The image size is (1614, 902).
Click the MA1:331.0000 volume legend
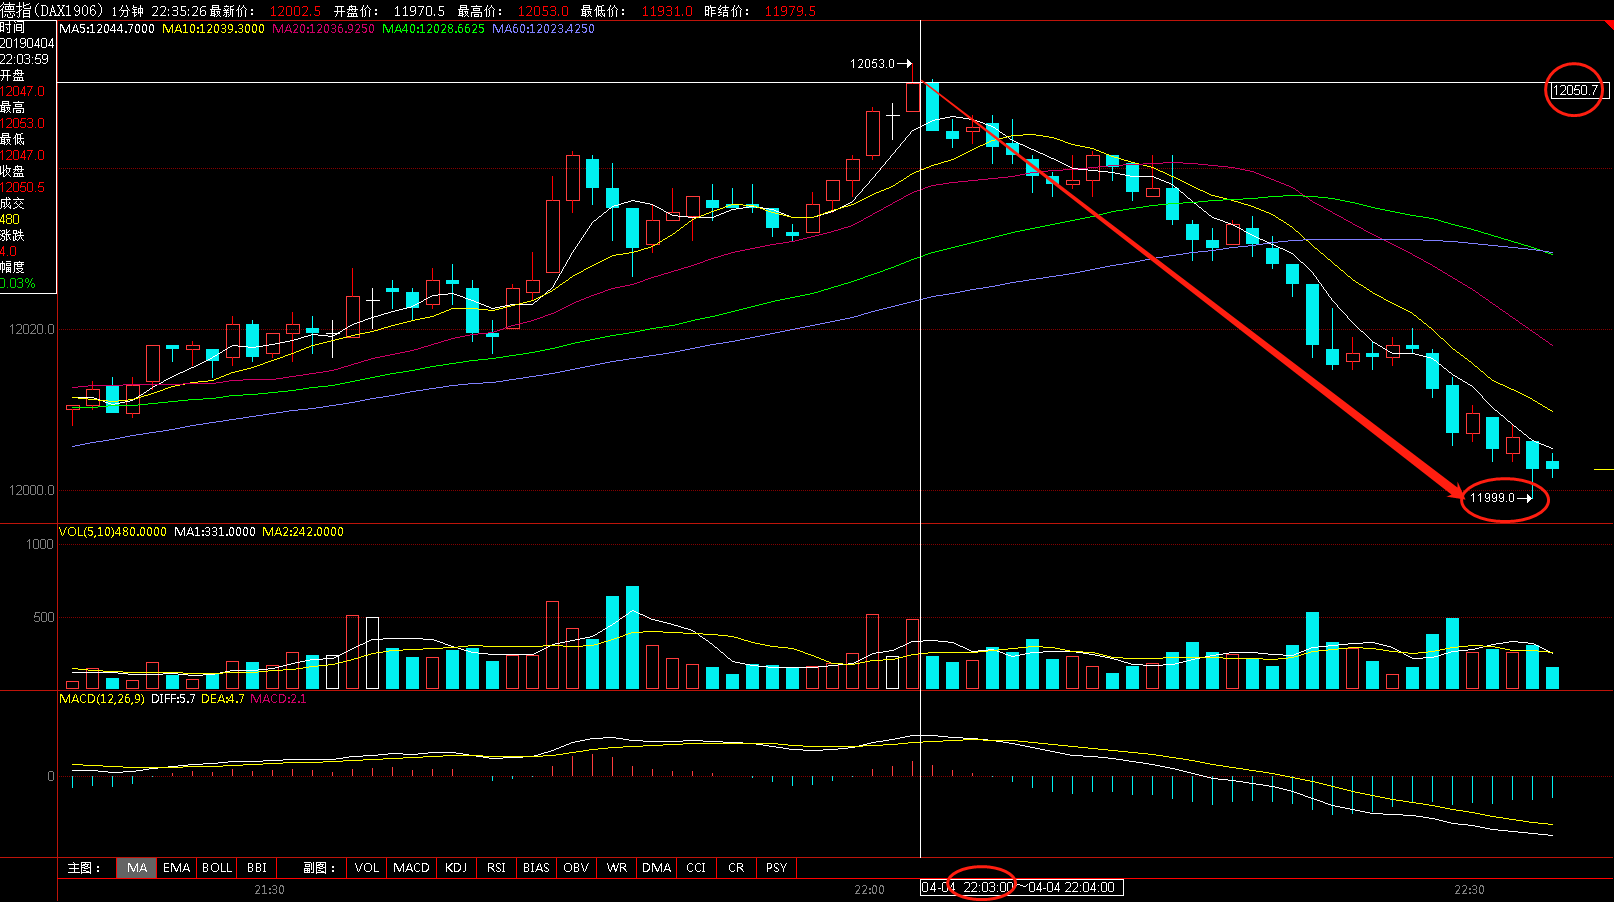(x=215, y=532)
